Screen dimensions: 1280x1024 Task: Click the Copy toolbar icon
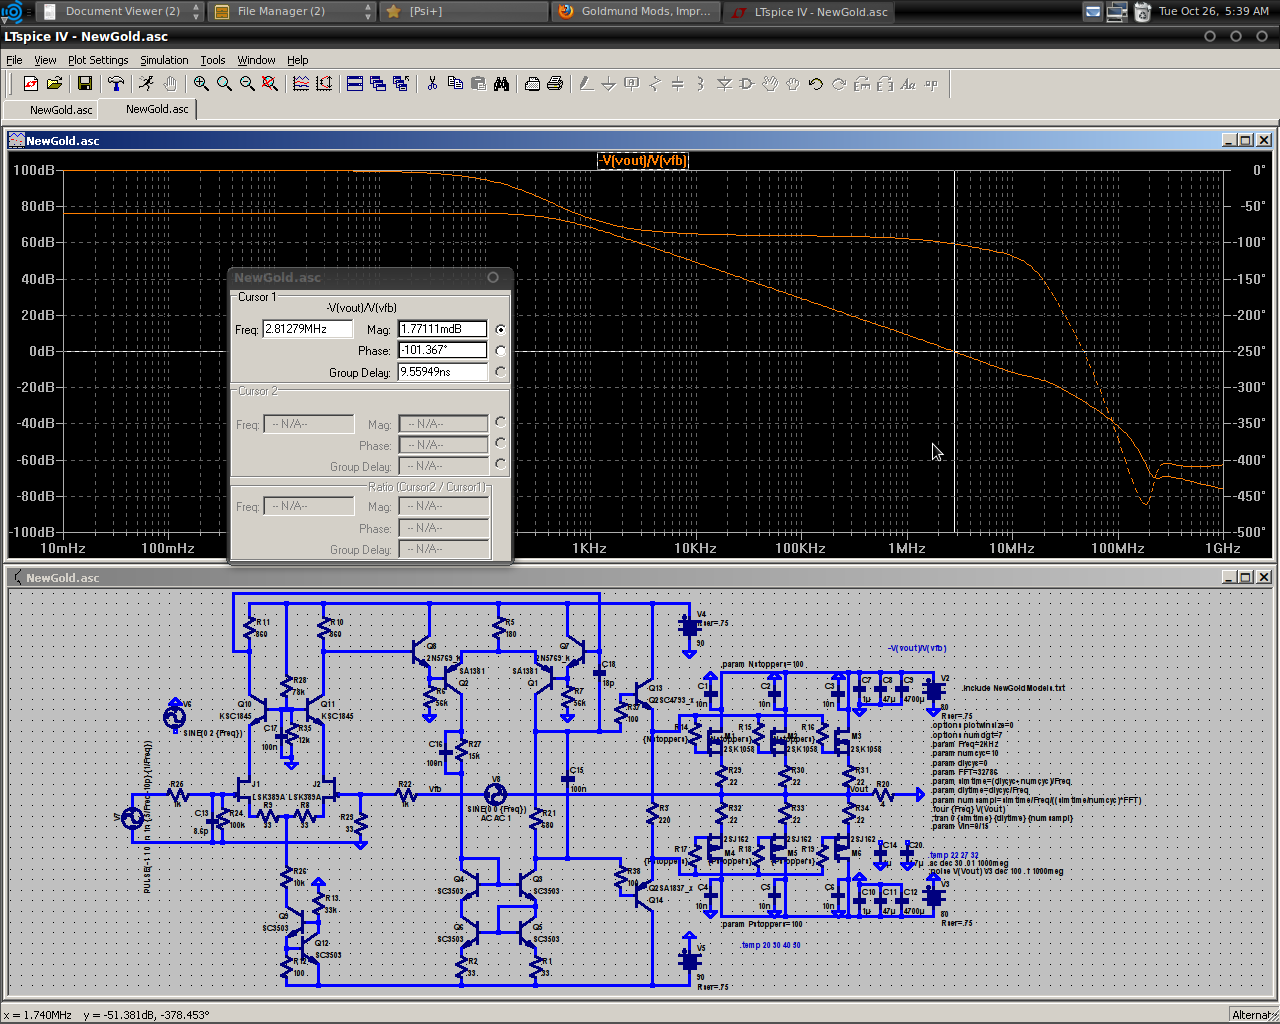point(455,84)
